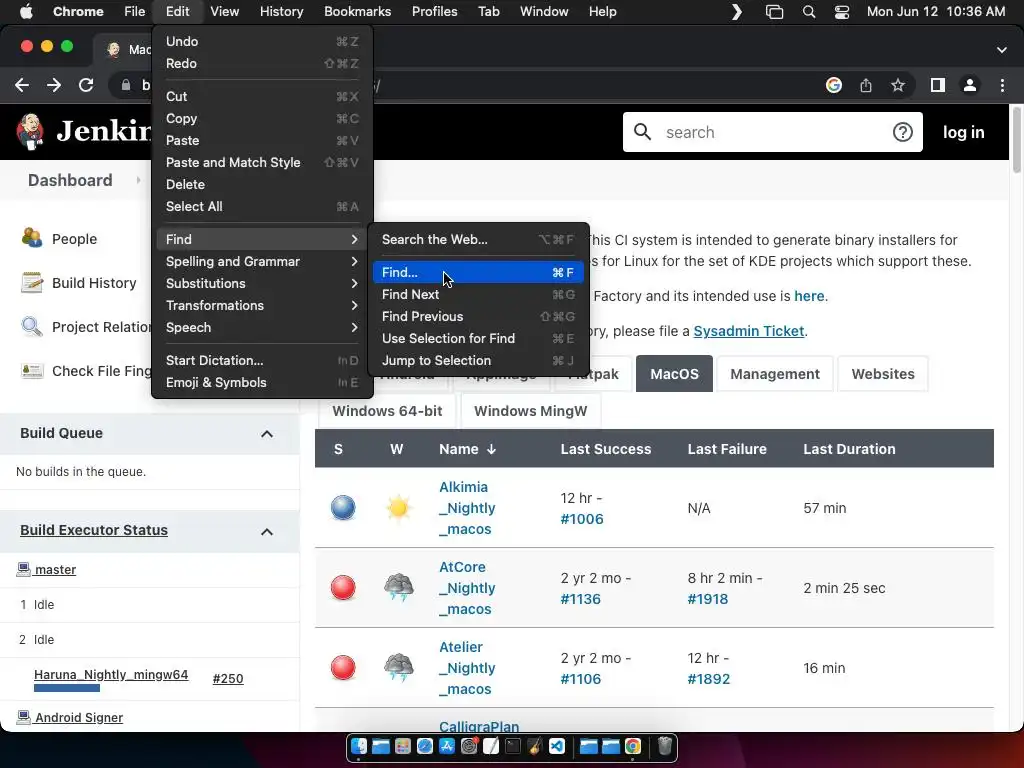
Task: Click the Dashboard breadcrumb
Action: [70, 180]
